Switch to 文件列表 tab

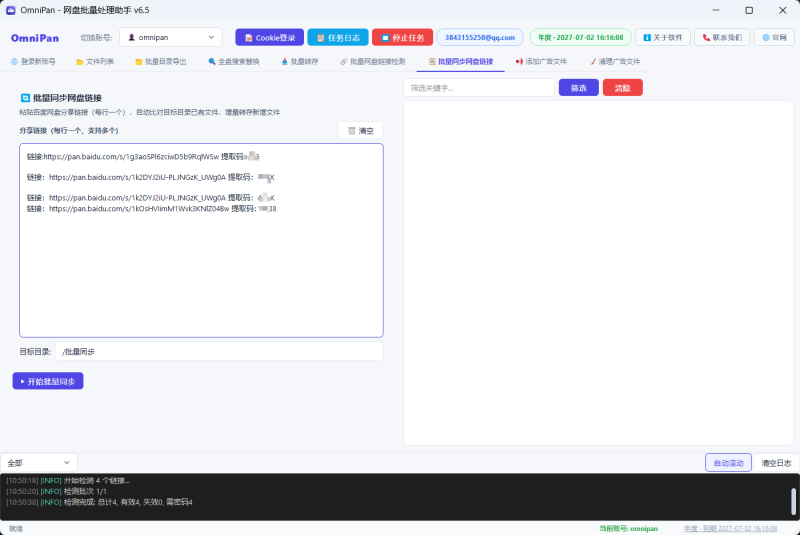95,61
